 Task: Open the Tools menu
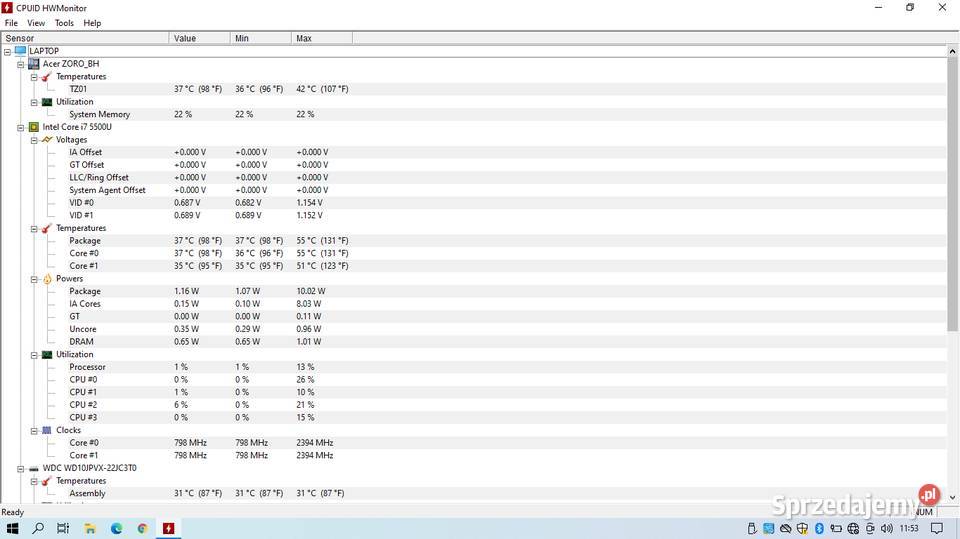coord(64,23)
